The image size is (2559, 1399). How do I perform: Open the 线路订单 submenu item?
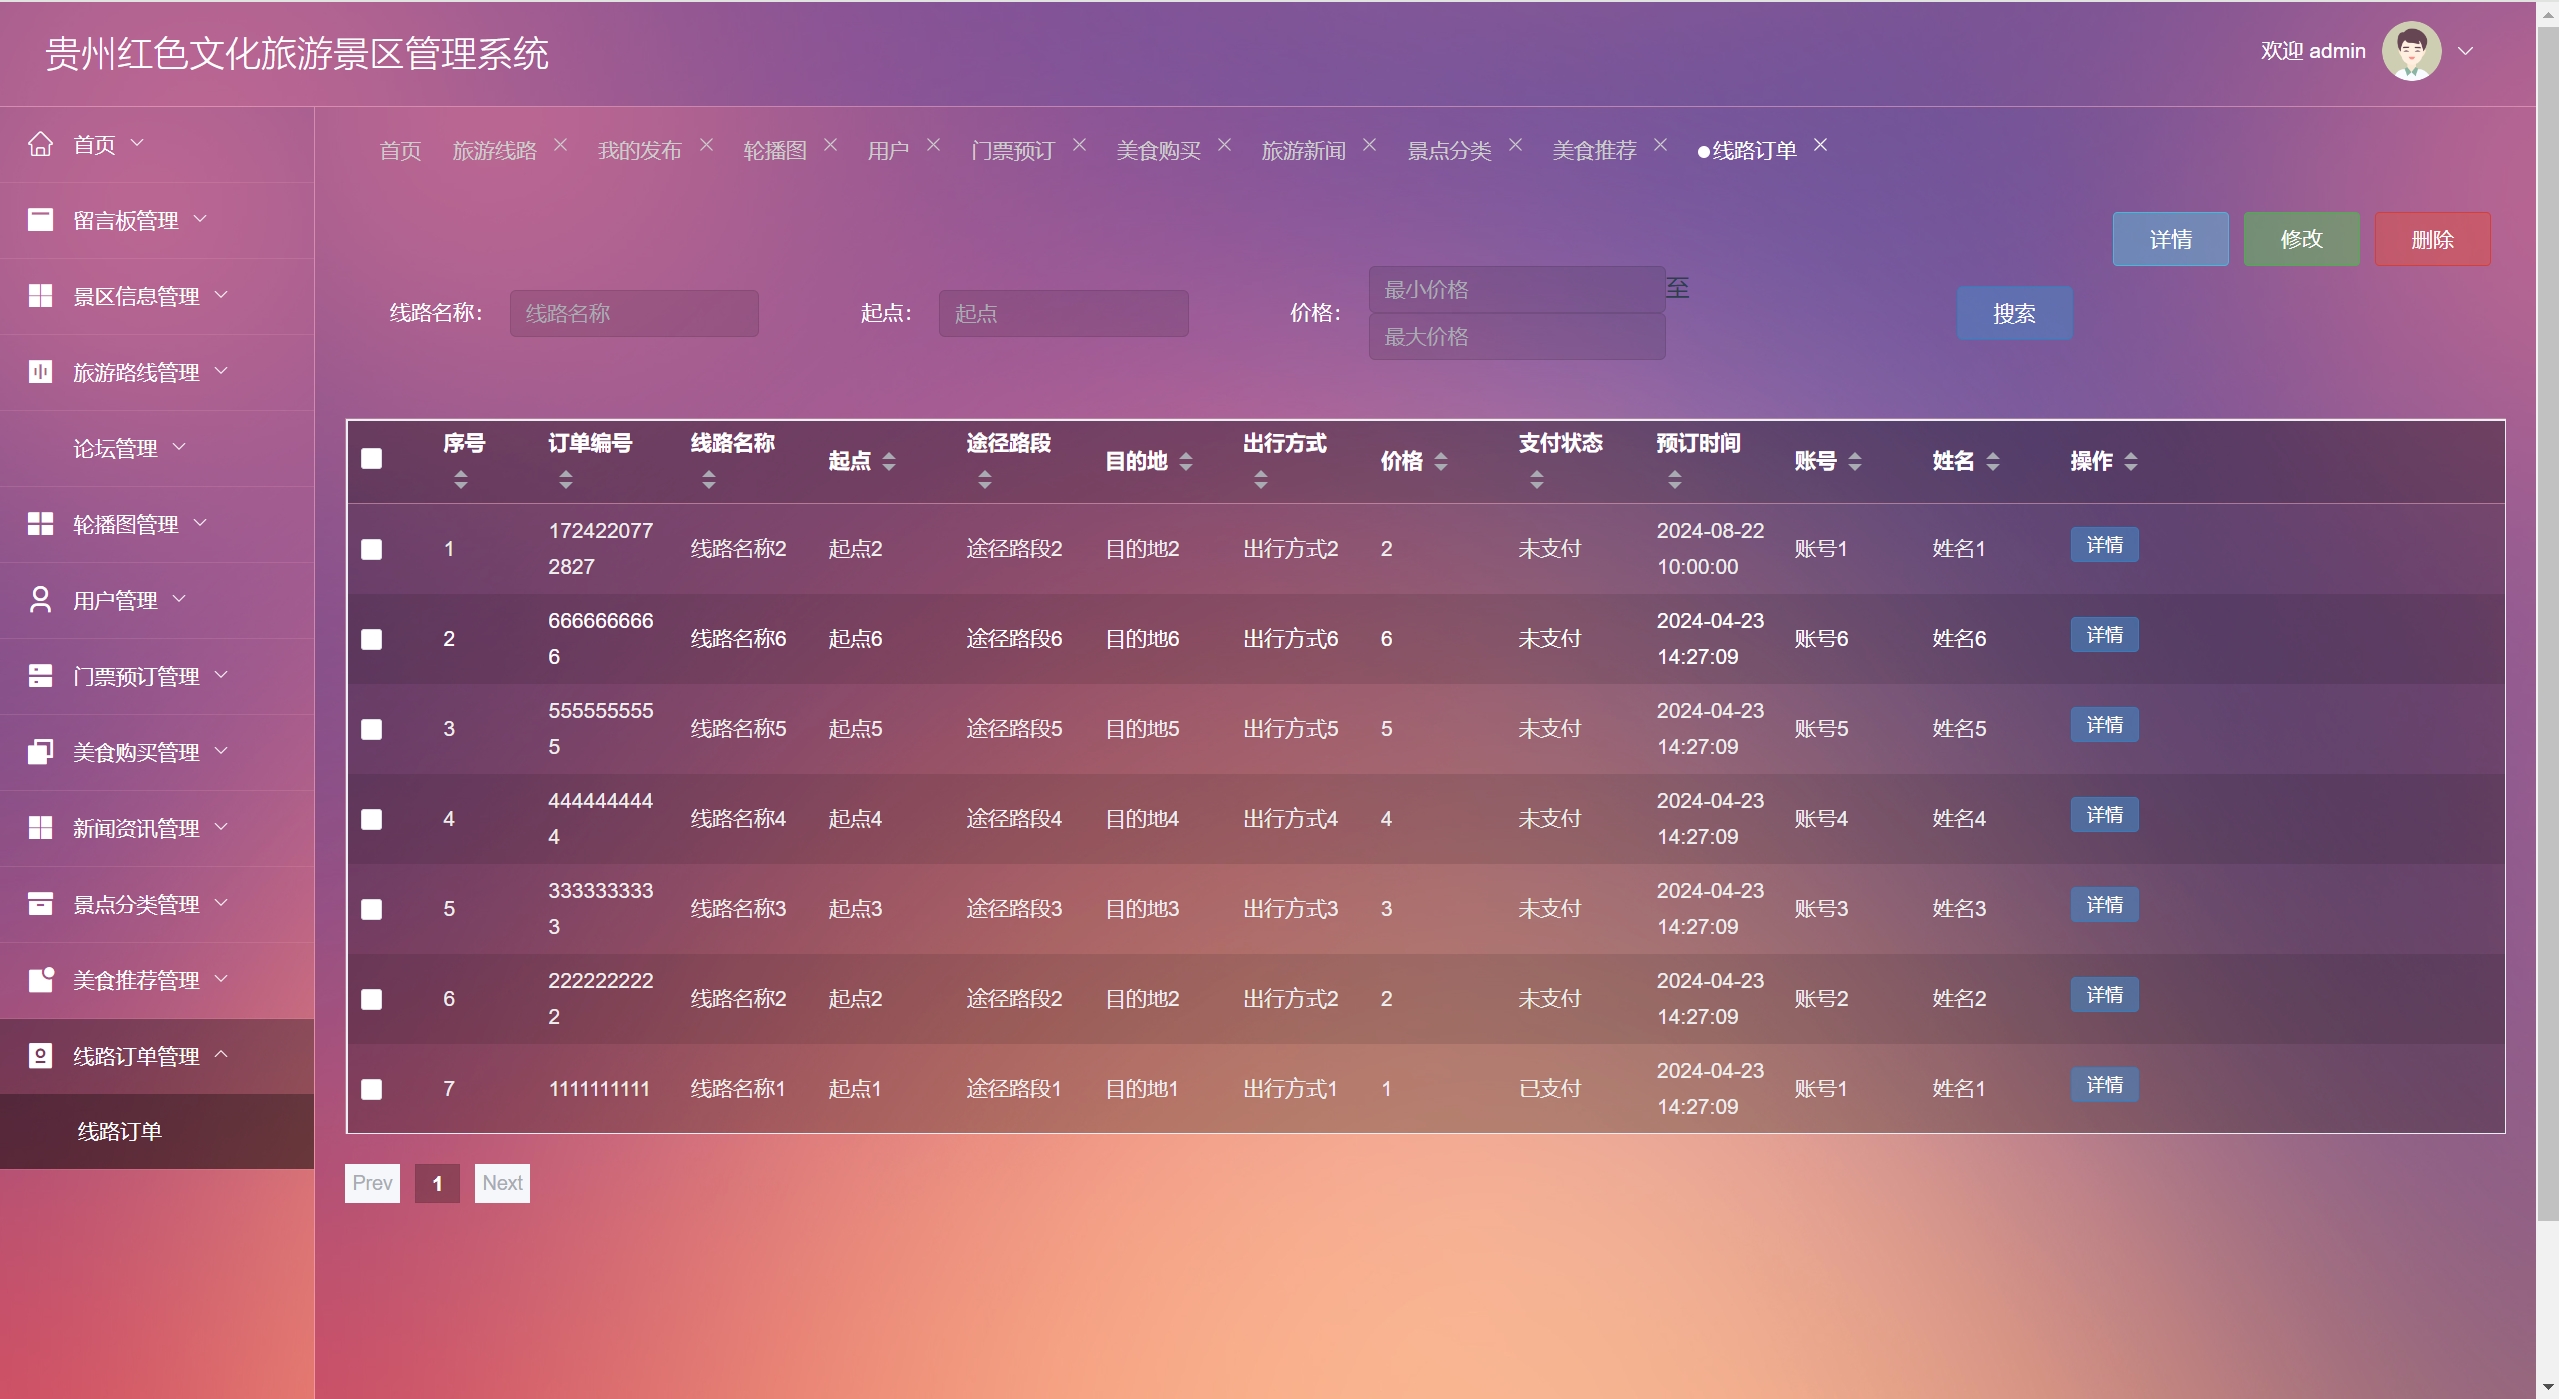(120, 1131)
